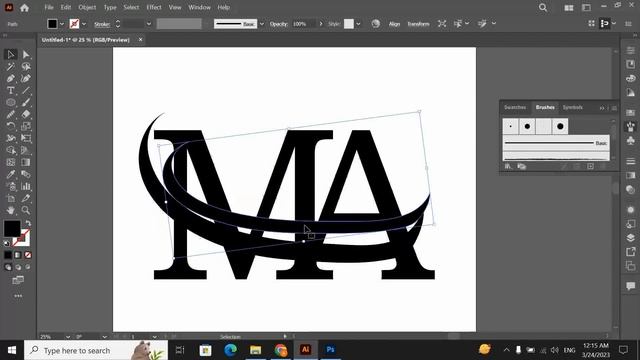Image resolution: width=640 pixels, height=360 pixels.
Task: Select the Basic brush stroke in Brushes
Action: [556, 143]
